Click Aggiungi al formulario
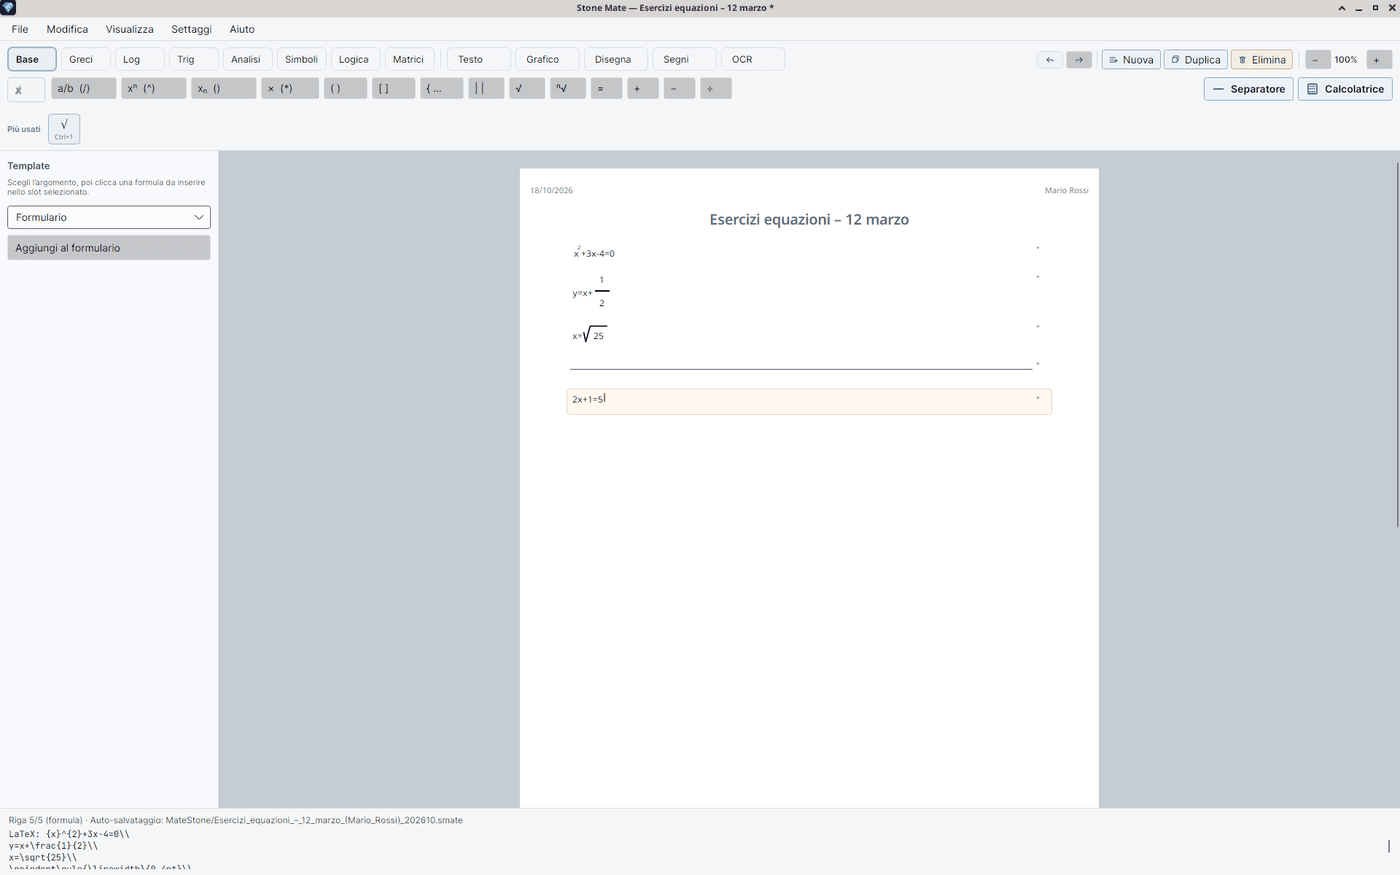 (x=109, y=248)
